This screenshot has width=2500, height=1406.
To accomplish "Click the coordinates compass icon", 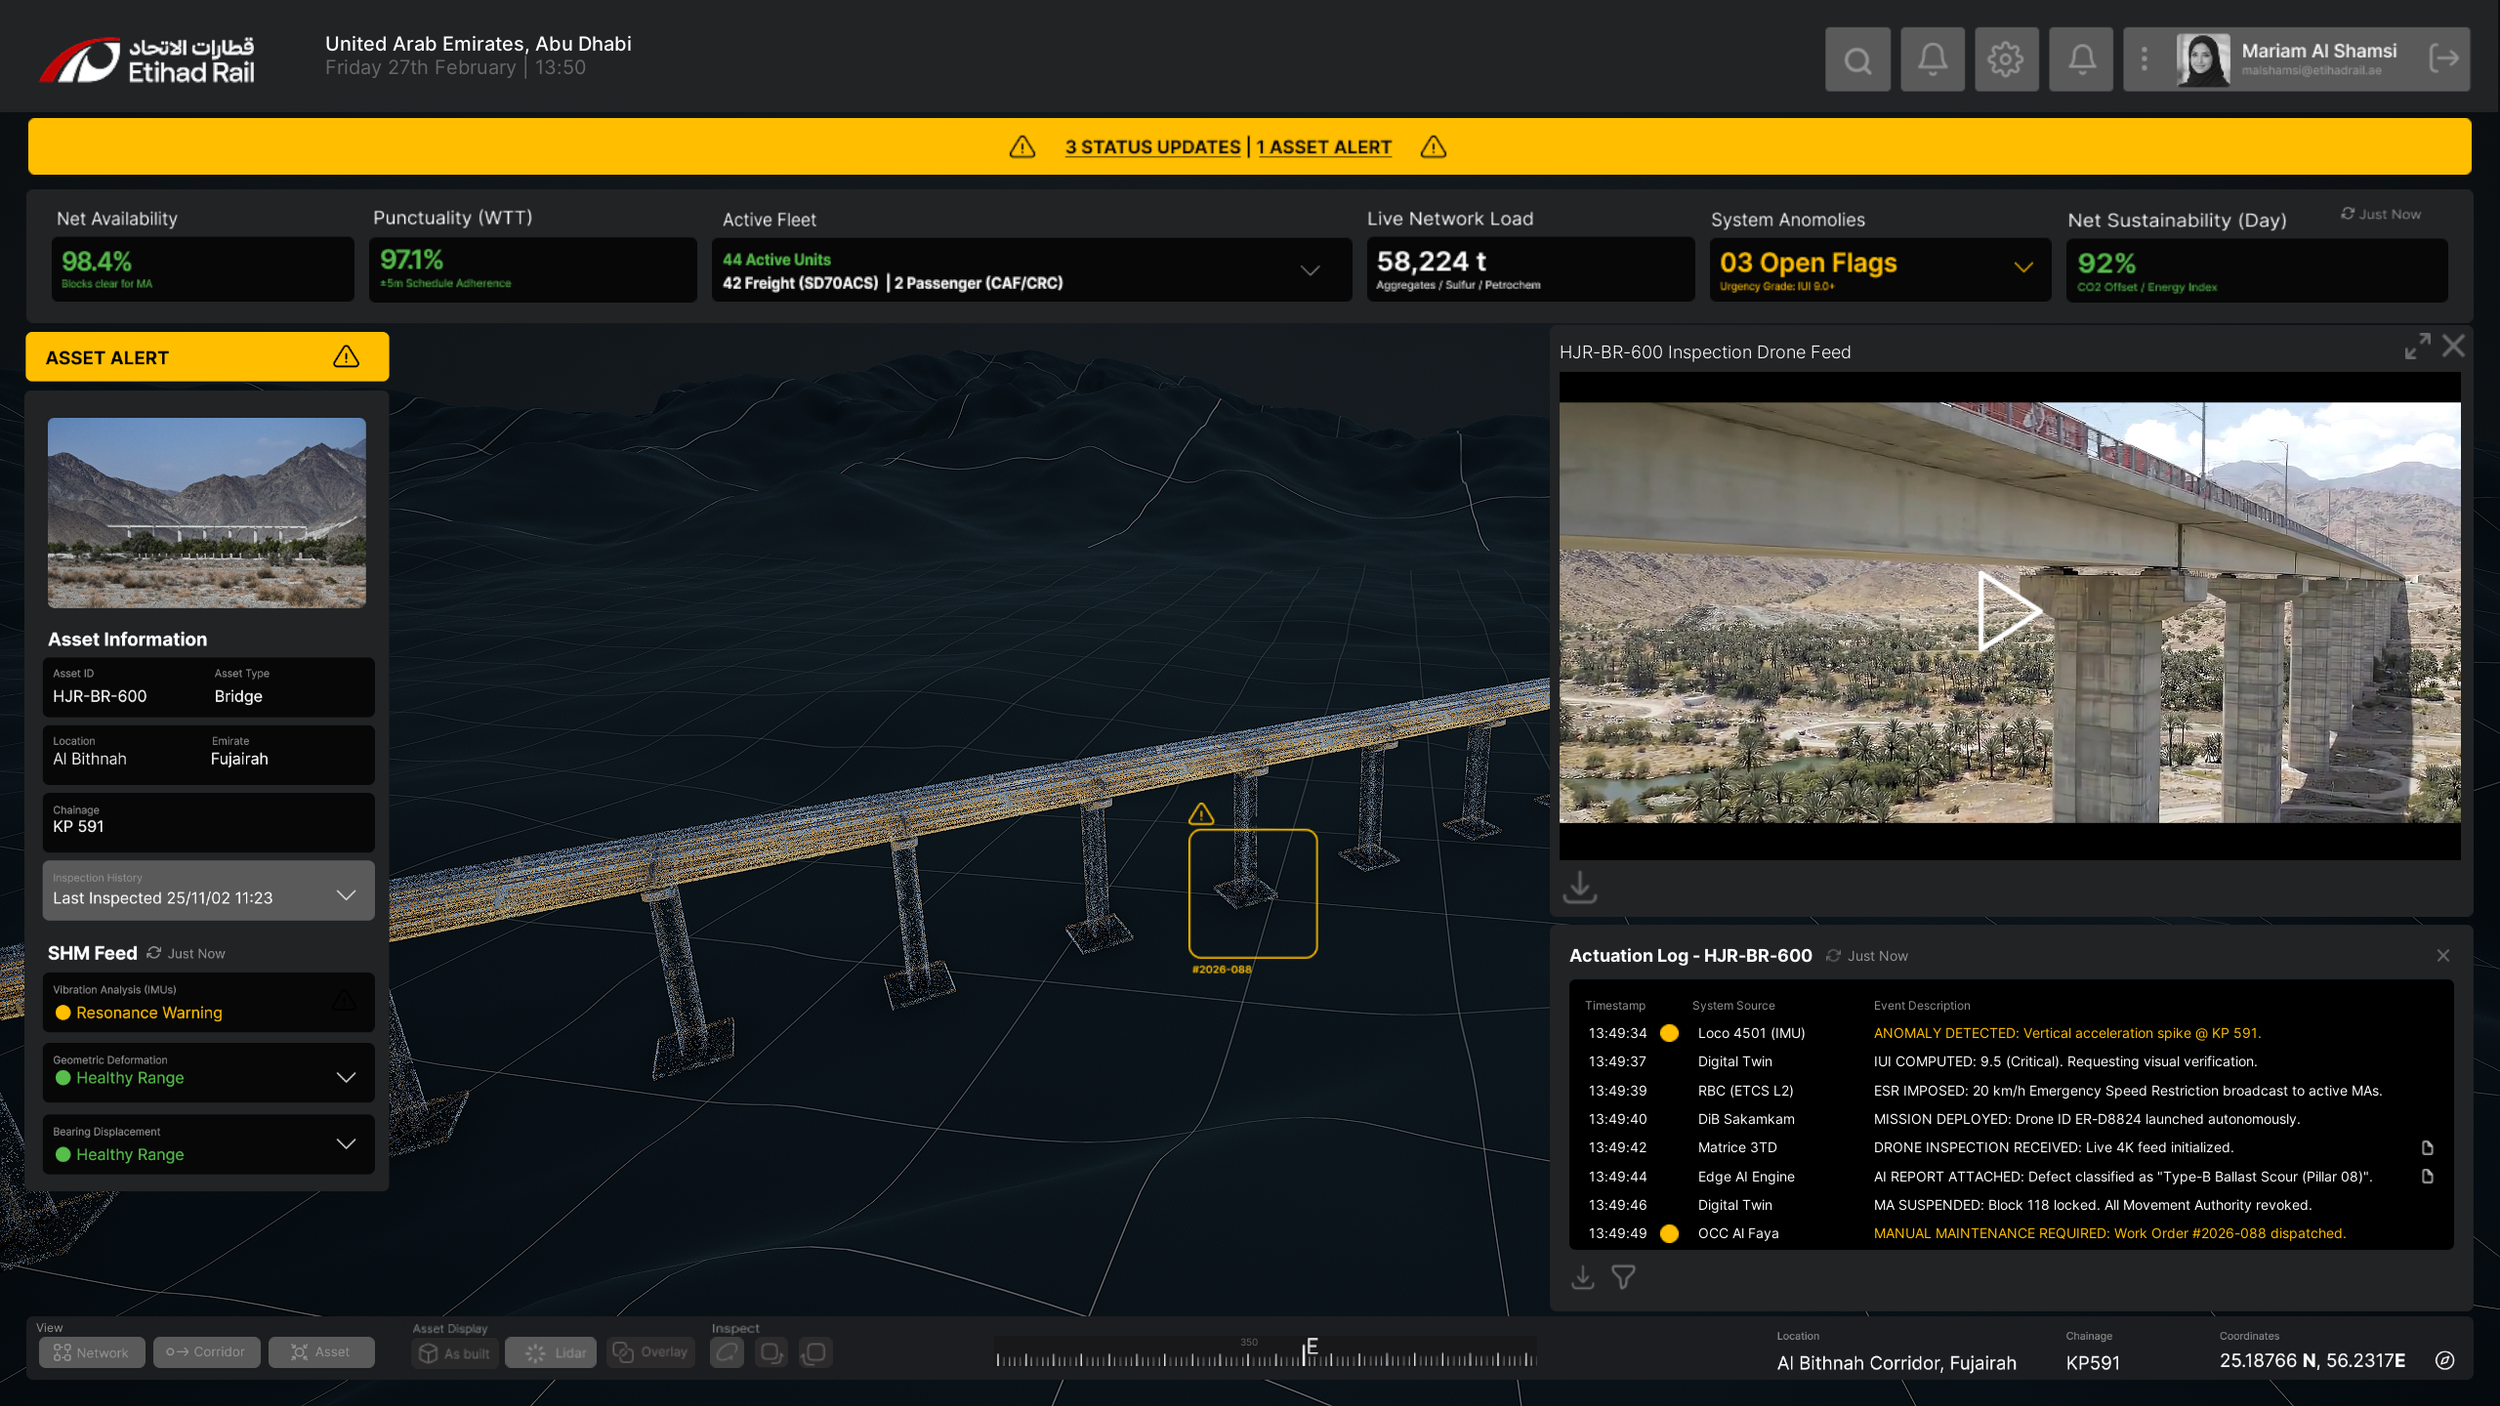I will coord(2444,1360).
